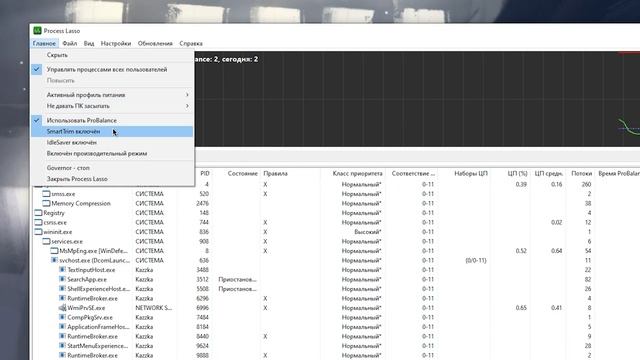The width and height of the screenshot is (640, 360).
Task: Choose Закрыть Process Lasso entry
Action: pos(112,179)
